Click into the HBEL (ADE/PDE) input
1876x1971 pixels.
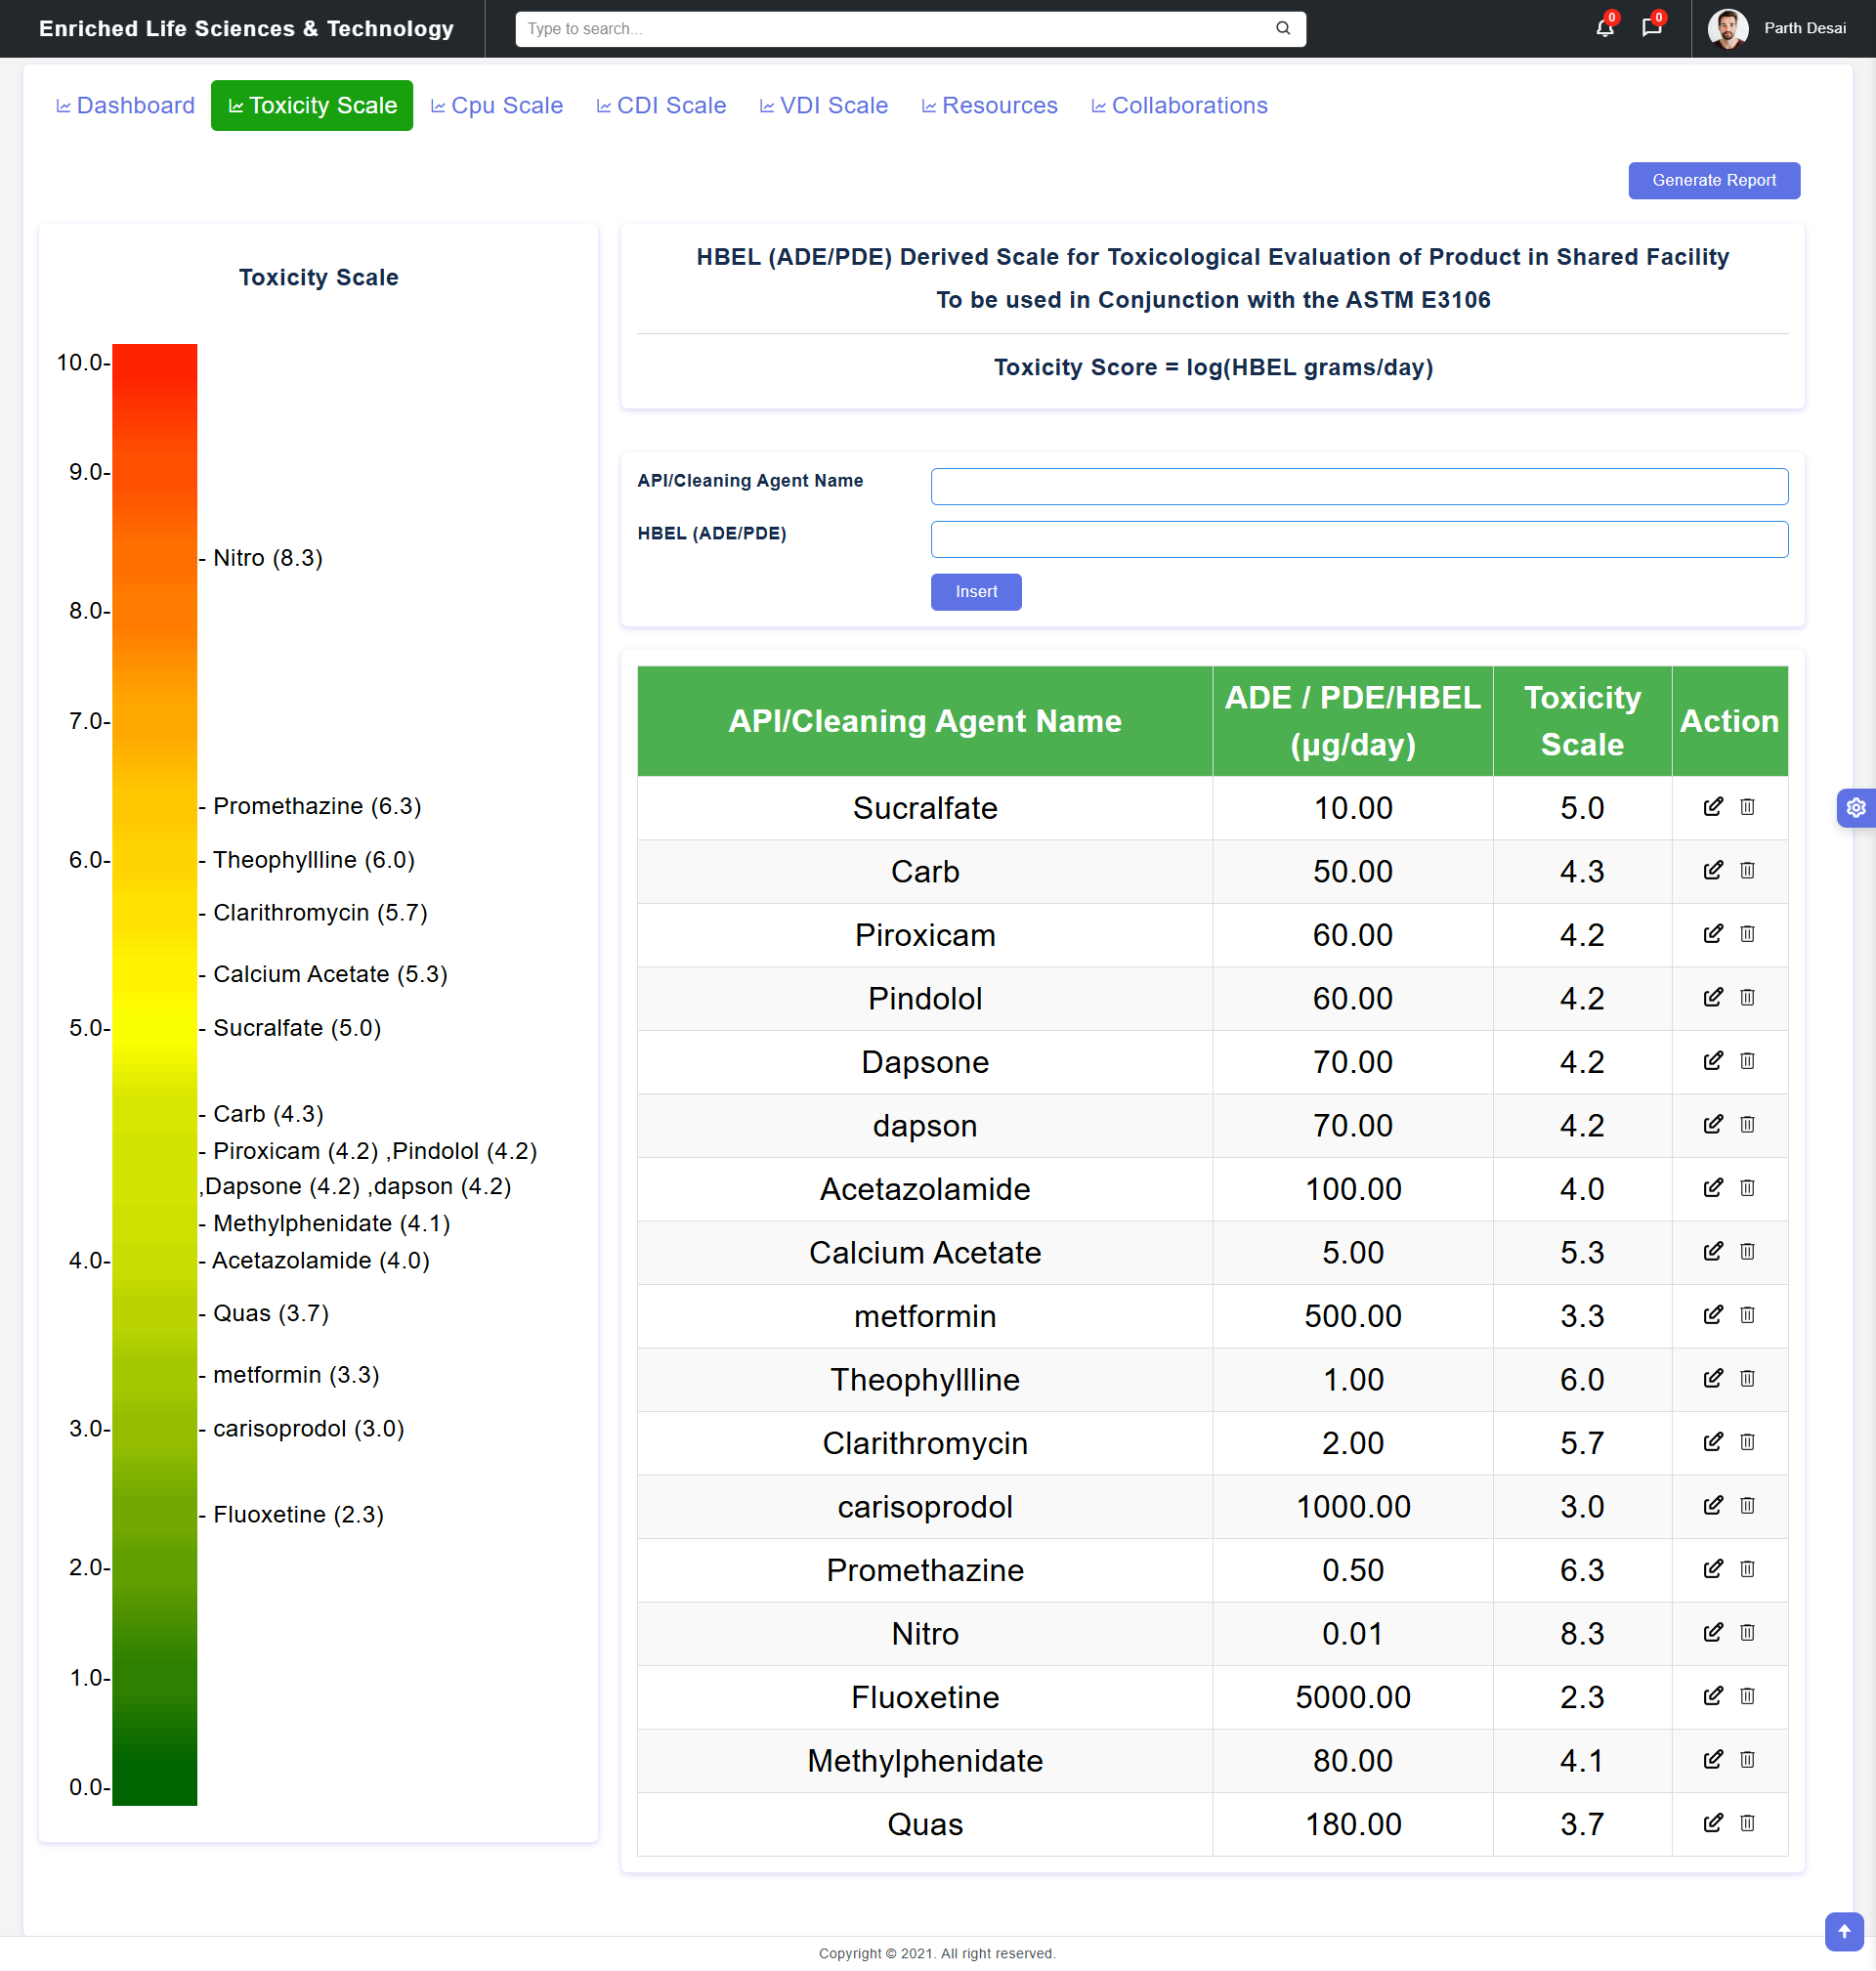pyautogui.click(x=1358, y=539)
